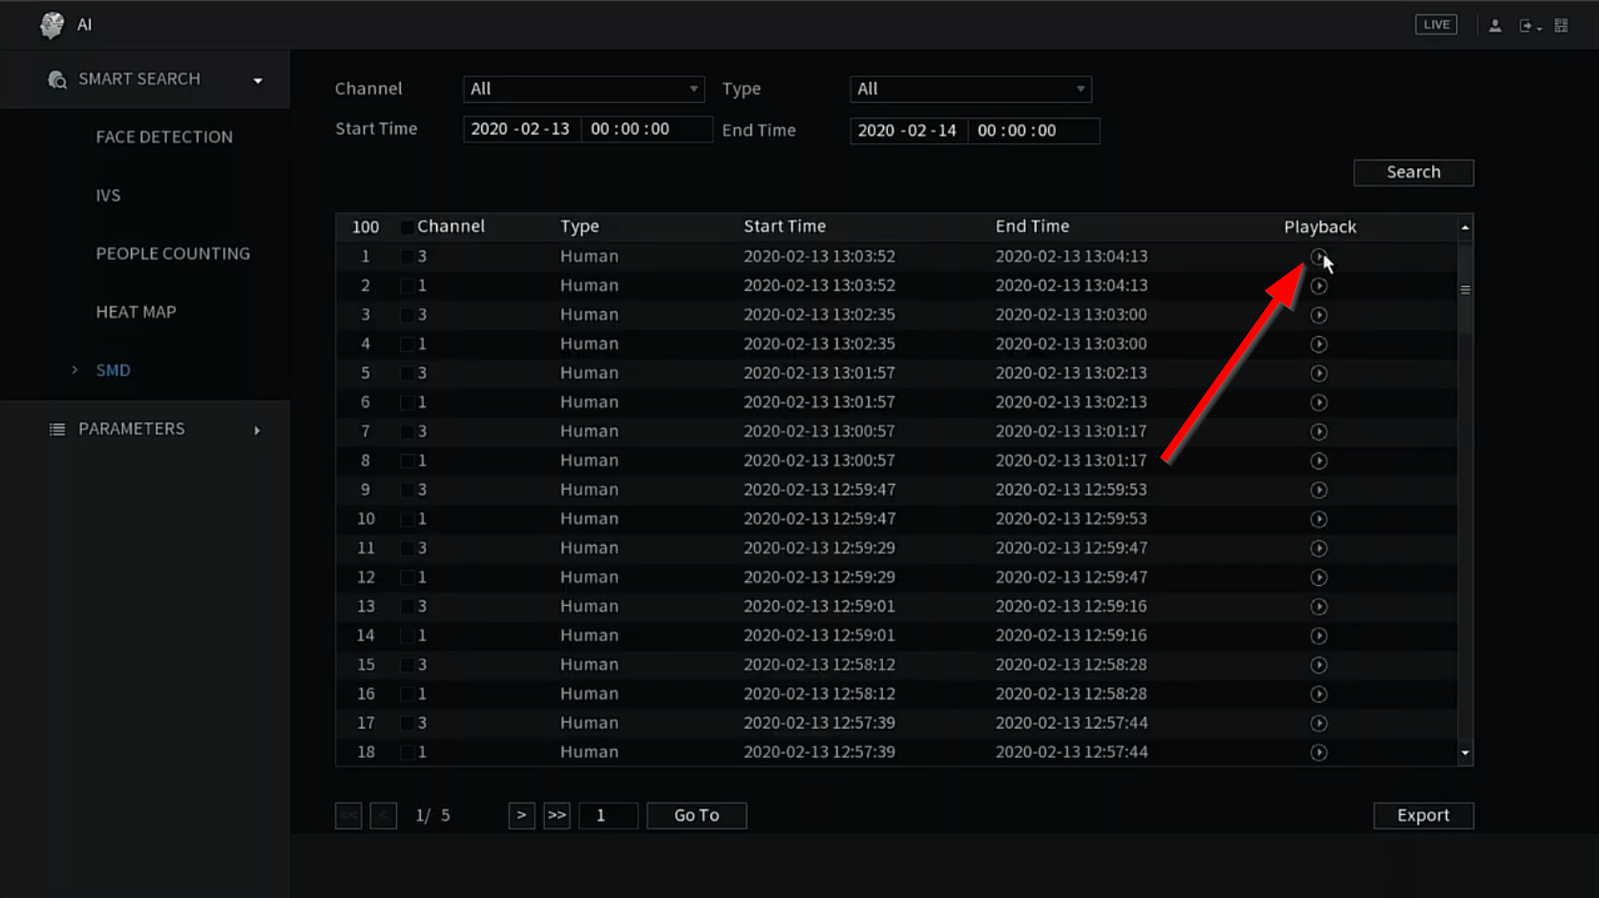1599x898 pixels.
Task: Play back the recording in row 7
Action: coord(1319,432)
